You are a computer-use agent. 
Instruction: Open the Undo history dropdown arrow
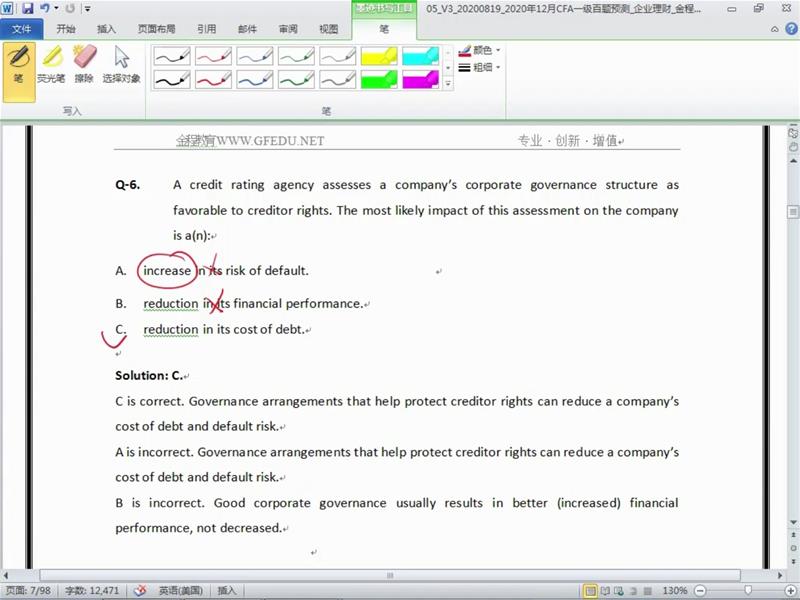tap(56, 8)
